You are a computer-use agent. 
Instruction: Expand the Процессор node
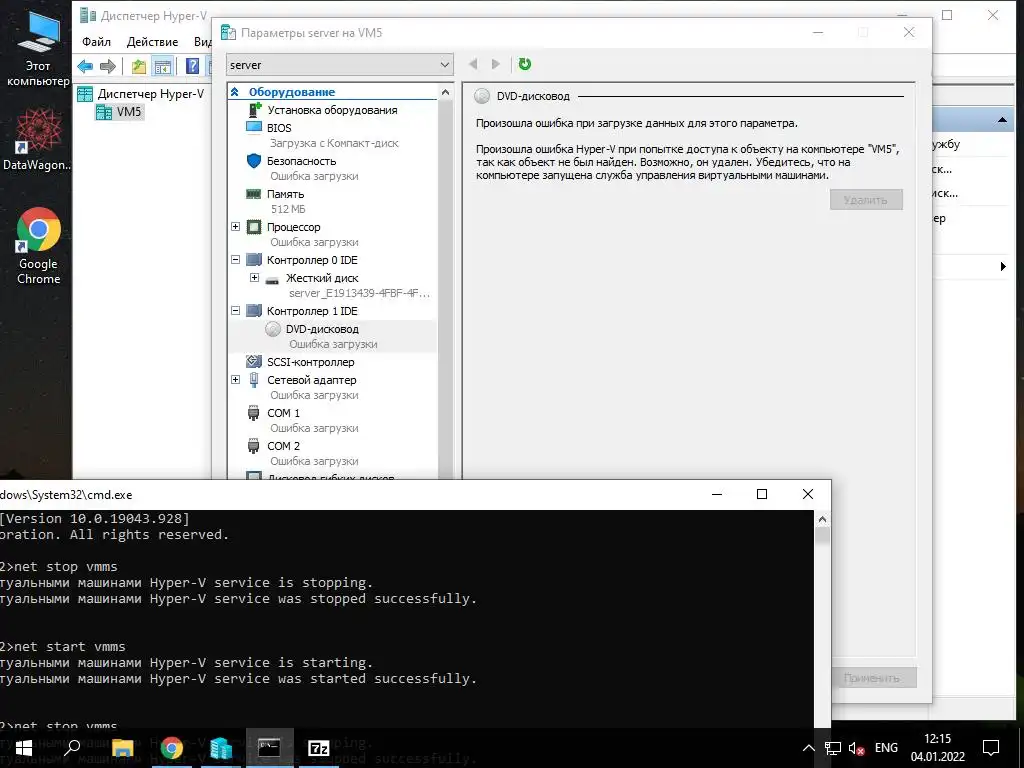[236, 227]
